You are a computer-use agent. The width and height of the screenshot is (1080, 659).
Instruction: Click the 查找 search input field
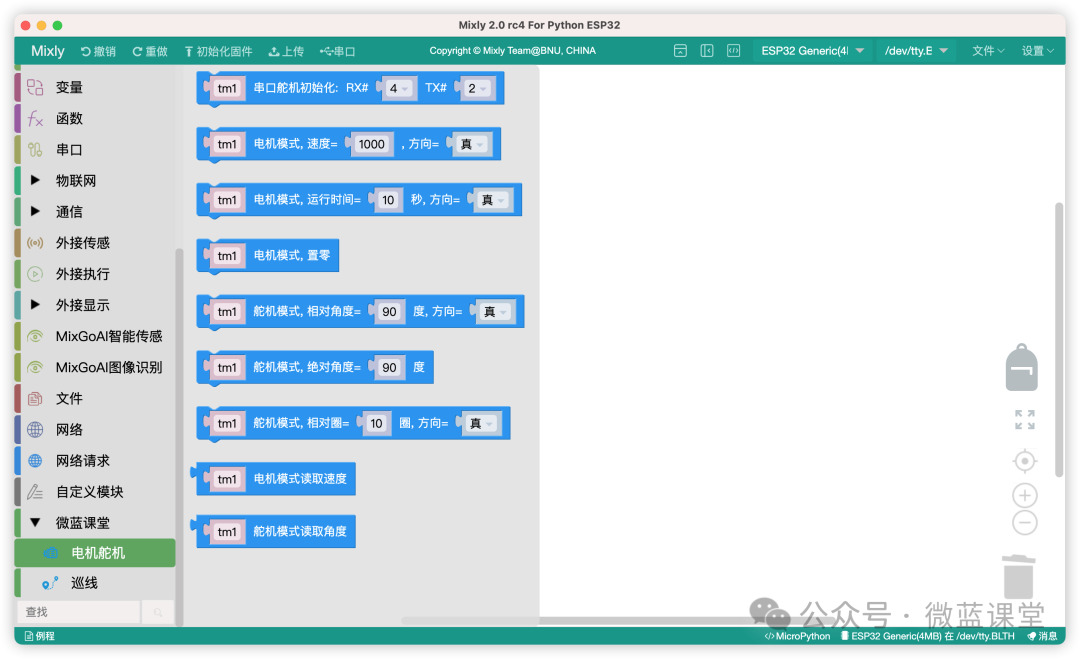click(78, 612)
